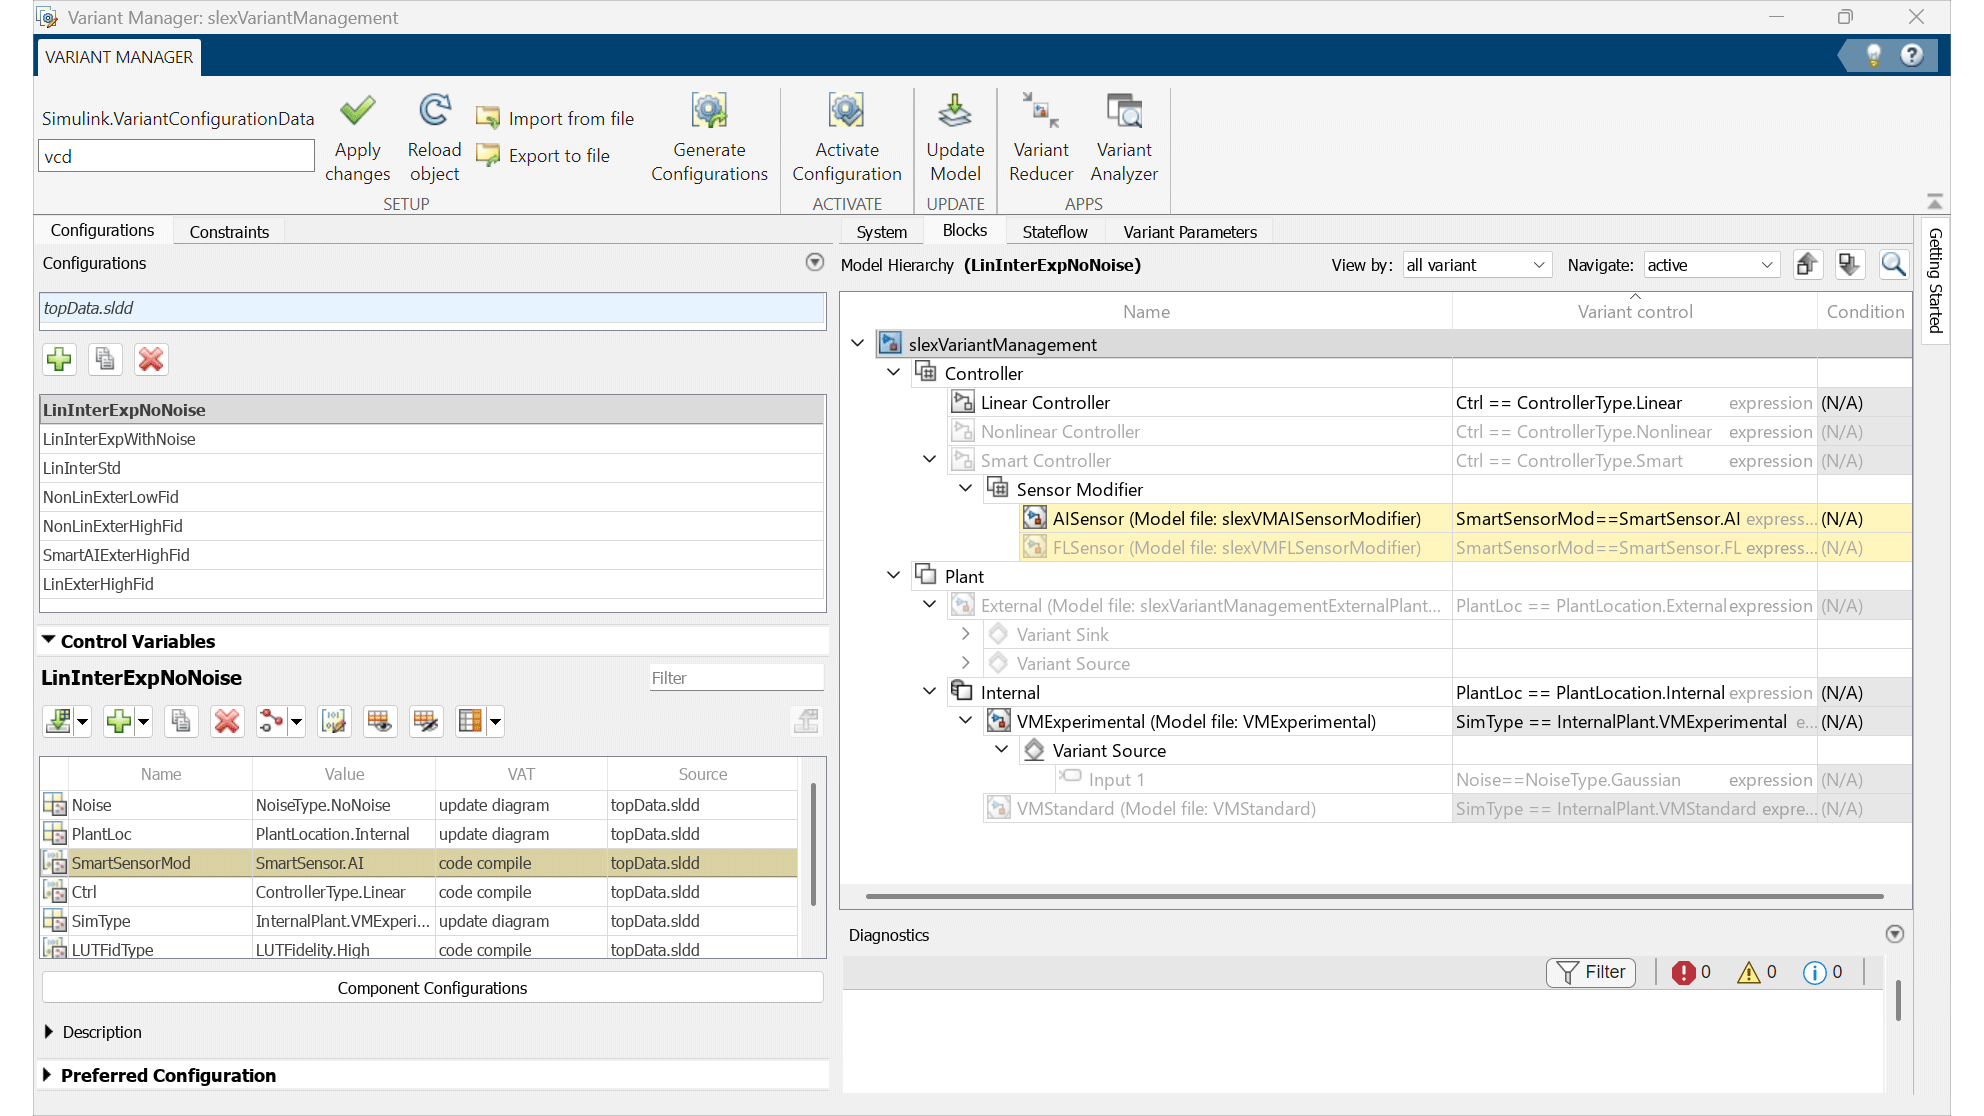Open the Stateflow tab
Screen dimensions: 1984x1116
point(1054,231)
